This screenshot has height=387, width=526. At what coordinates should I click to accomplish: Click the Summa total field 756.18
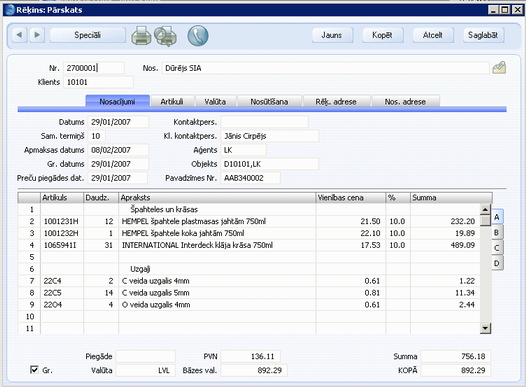[x=456, y=356]
